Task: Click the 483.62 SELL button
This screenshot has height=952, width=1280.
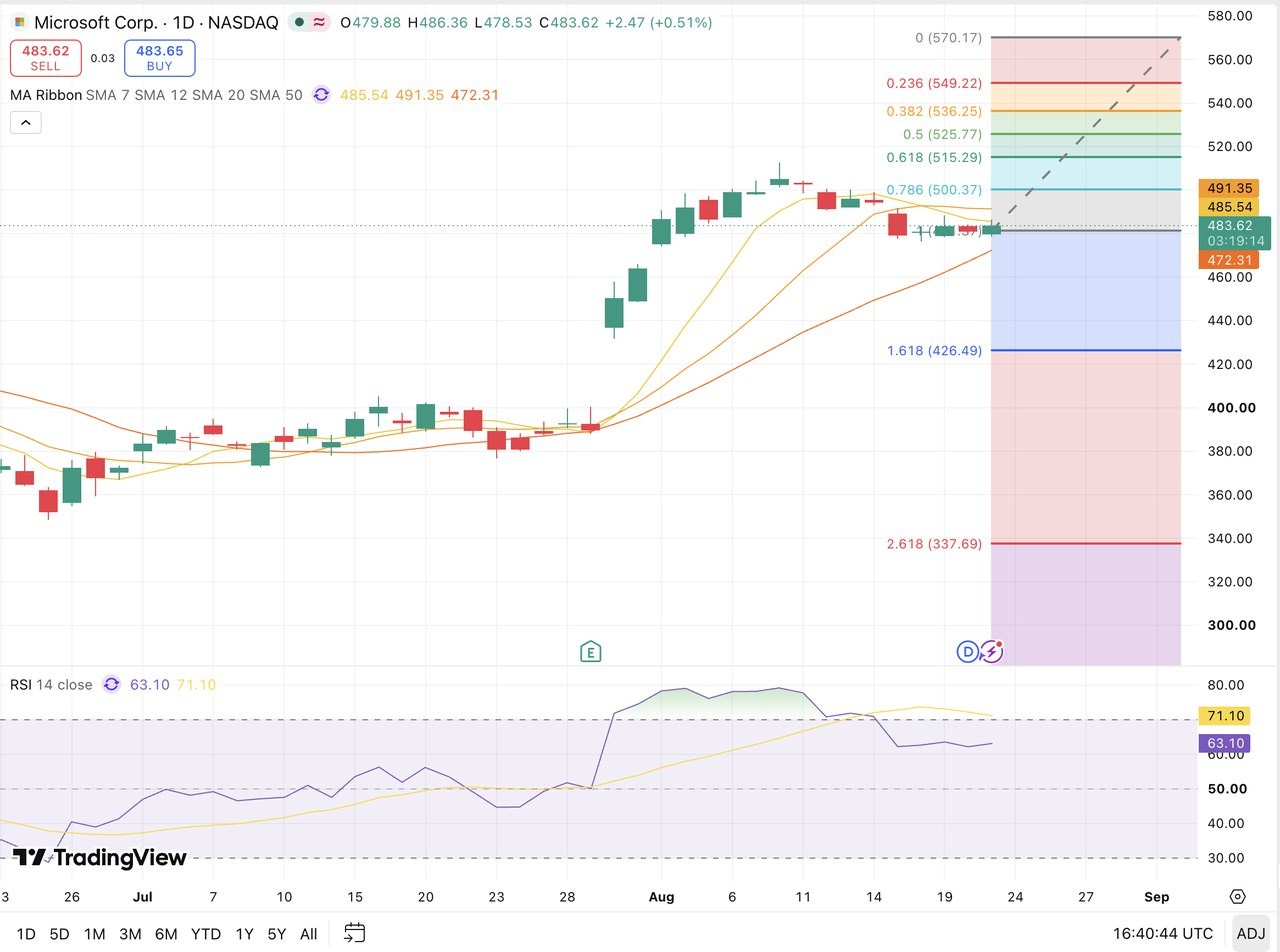Action: [45, 58]
